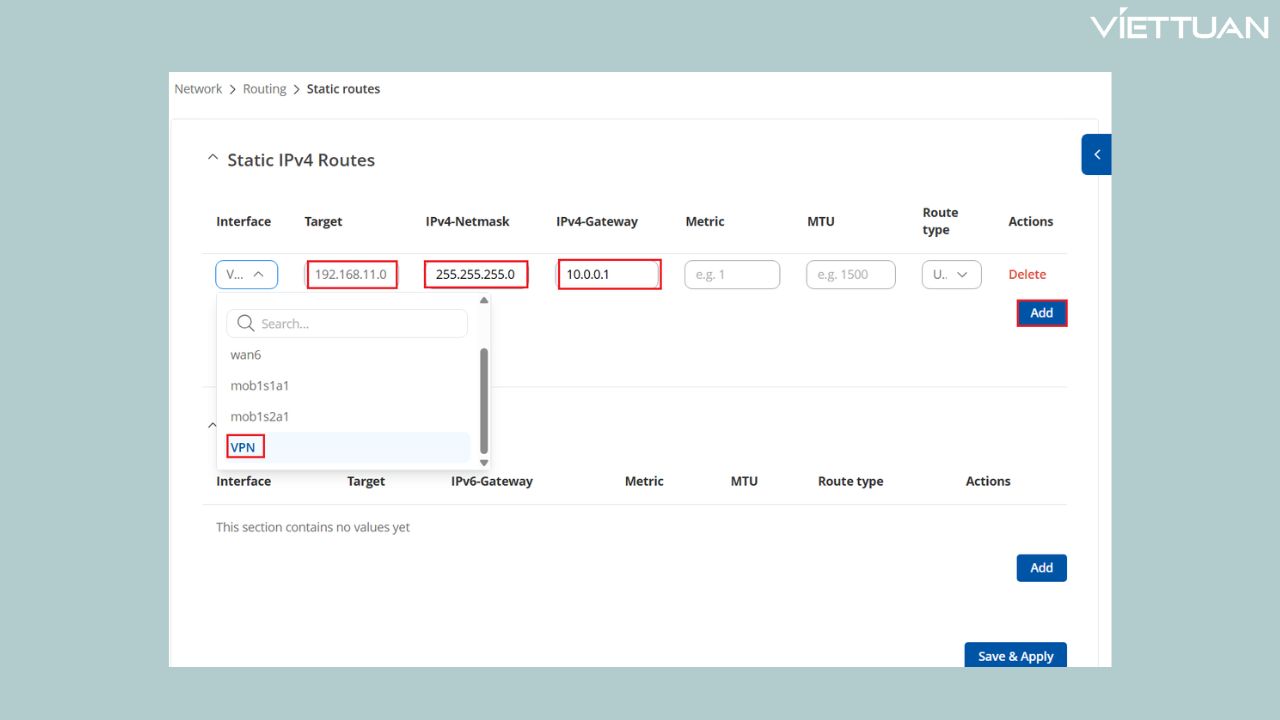Click the IPv4-Gateway field with 10.0.0.1
1280x720 pixels.
(x=608, y=274)
